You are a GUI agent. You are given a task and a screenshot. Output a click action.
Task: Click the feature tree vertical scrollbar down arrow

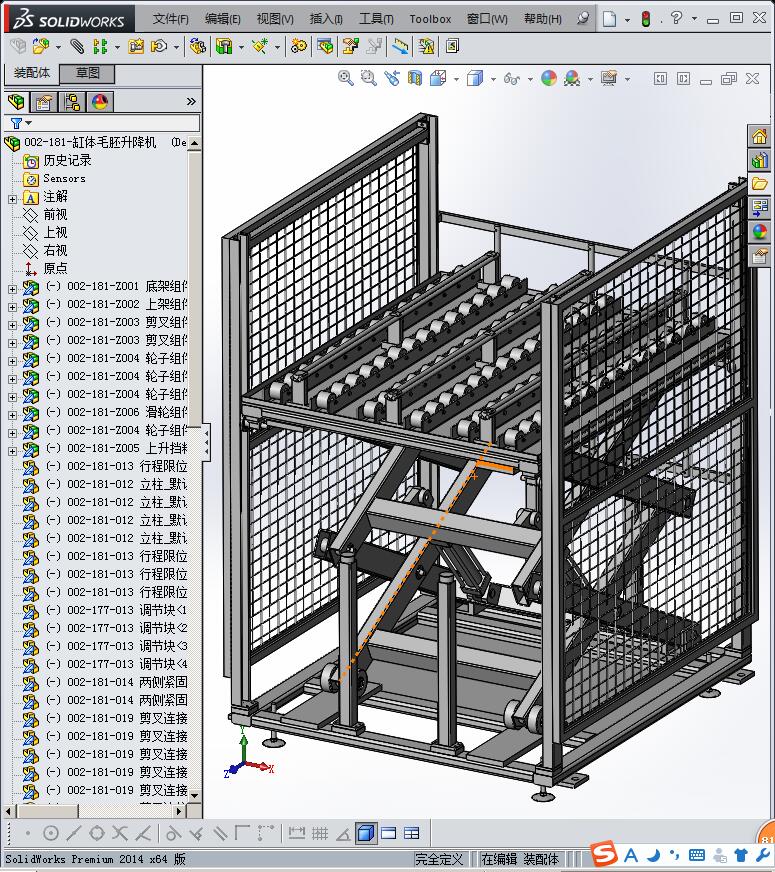(194, 796)
